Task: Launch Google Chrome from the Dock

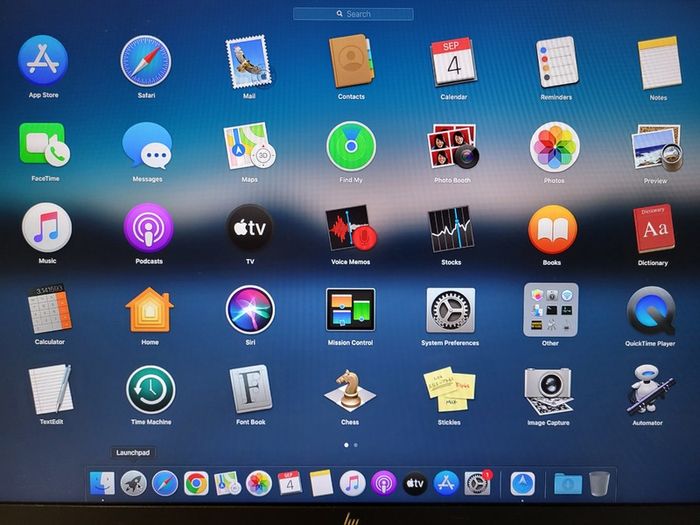Action: (196, 483)
